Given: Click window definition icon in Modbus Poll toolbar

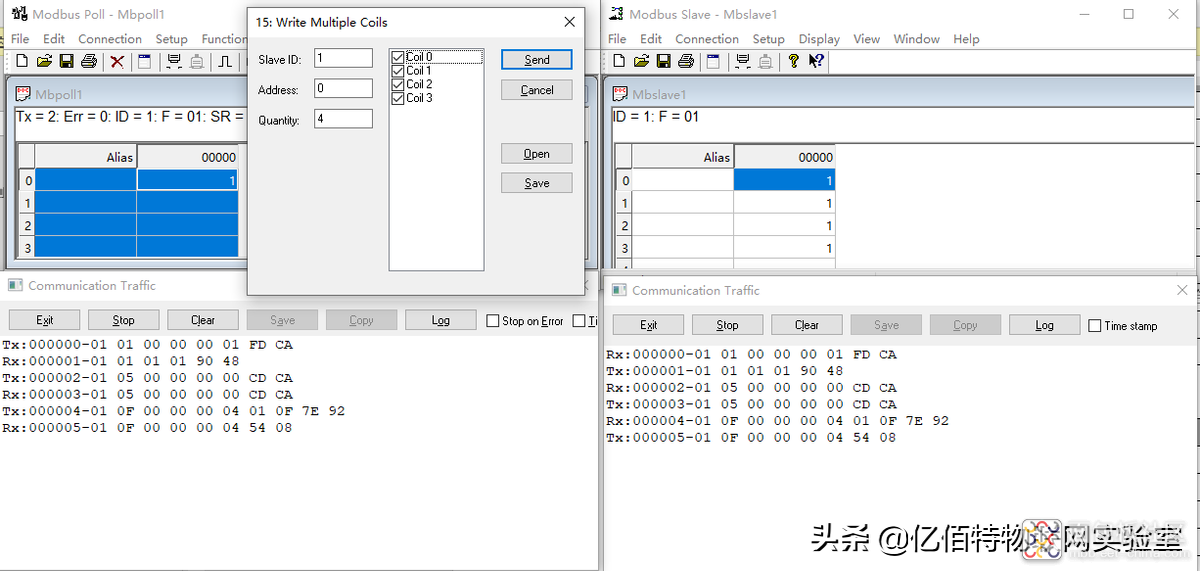Looking at the screenshot, I should click(144, 62).
